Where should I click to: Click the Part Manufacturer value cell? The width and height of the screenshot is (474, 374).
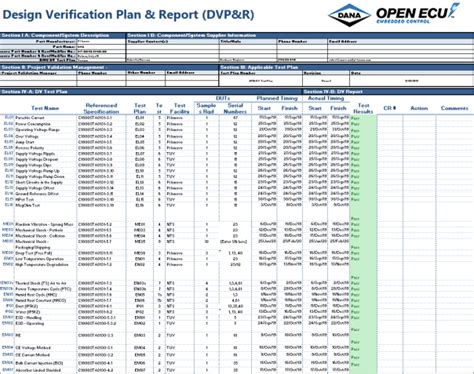pos(101,42)
